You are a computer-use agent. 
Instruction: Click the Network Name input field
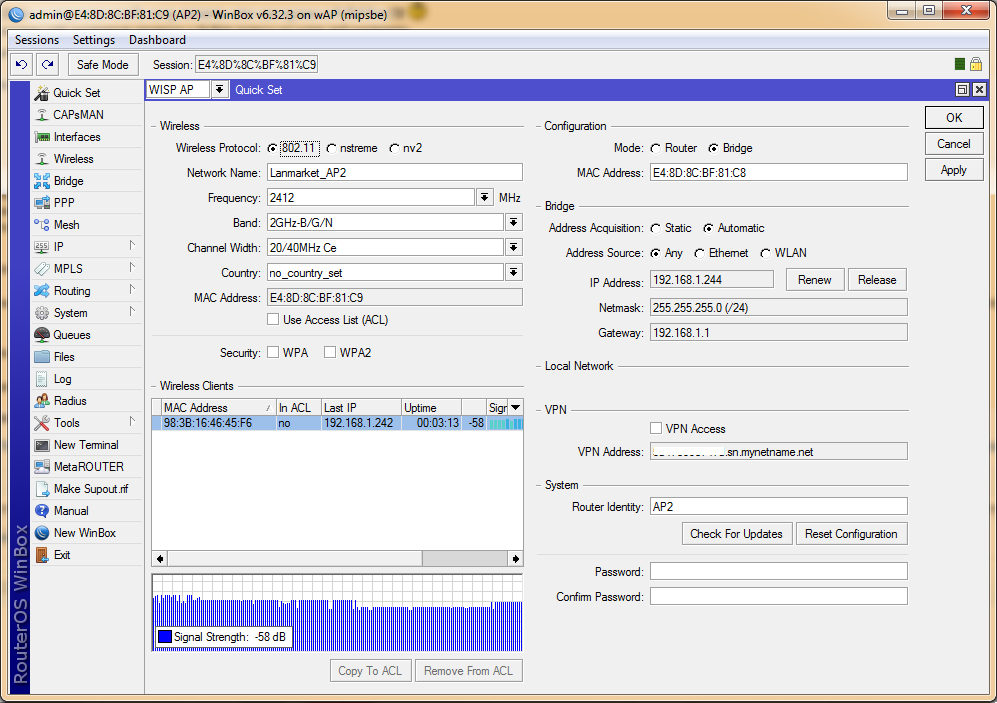point(394,172)
